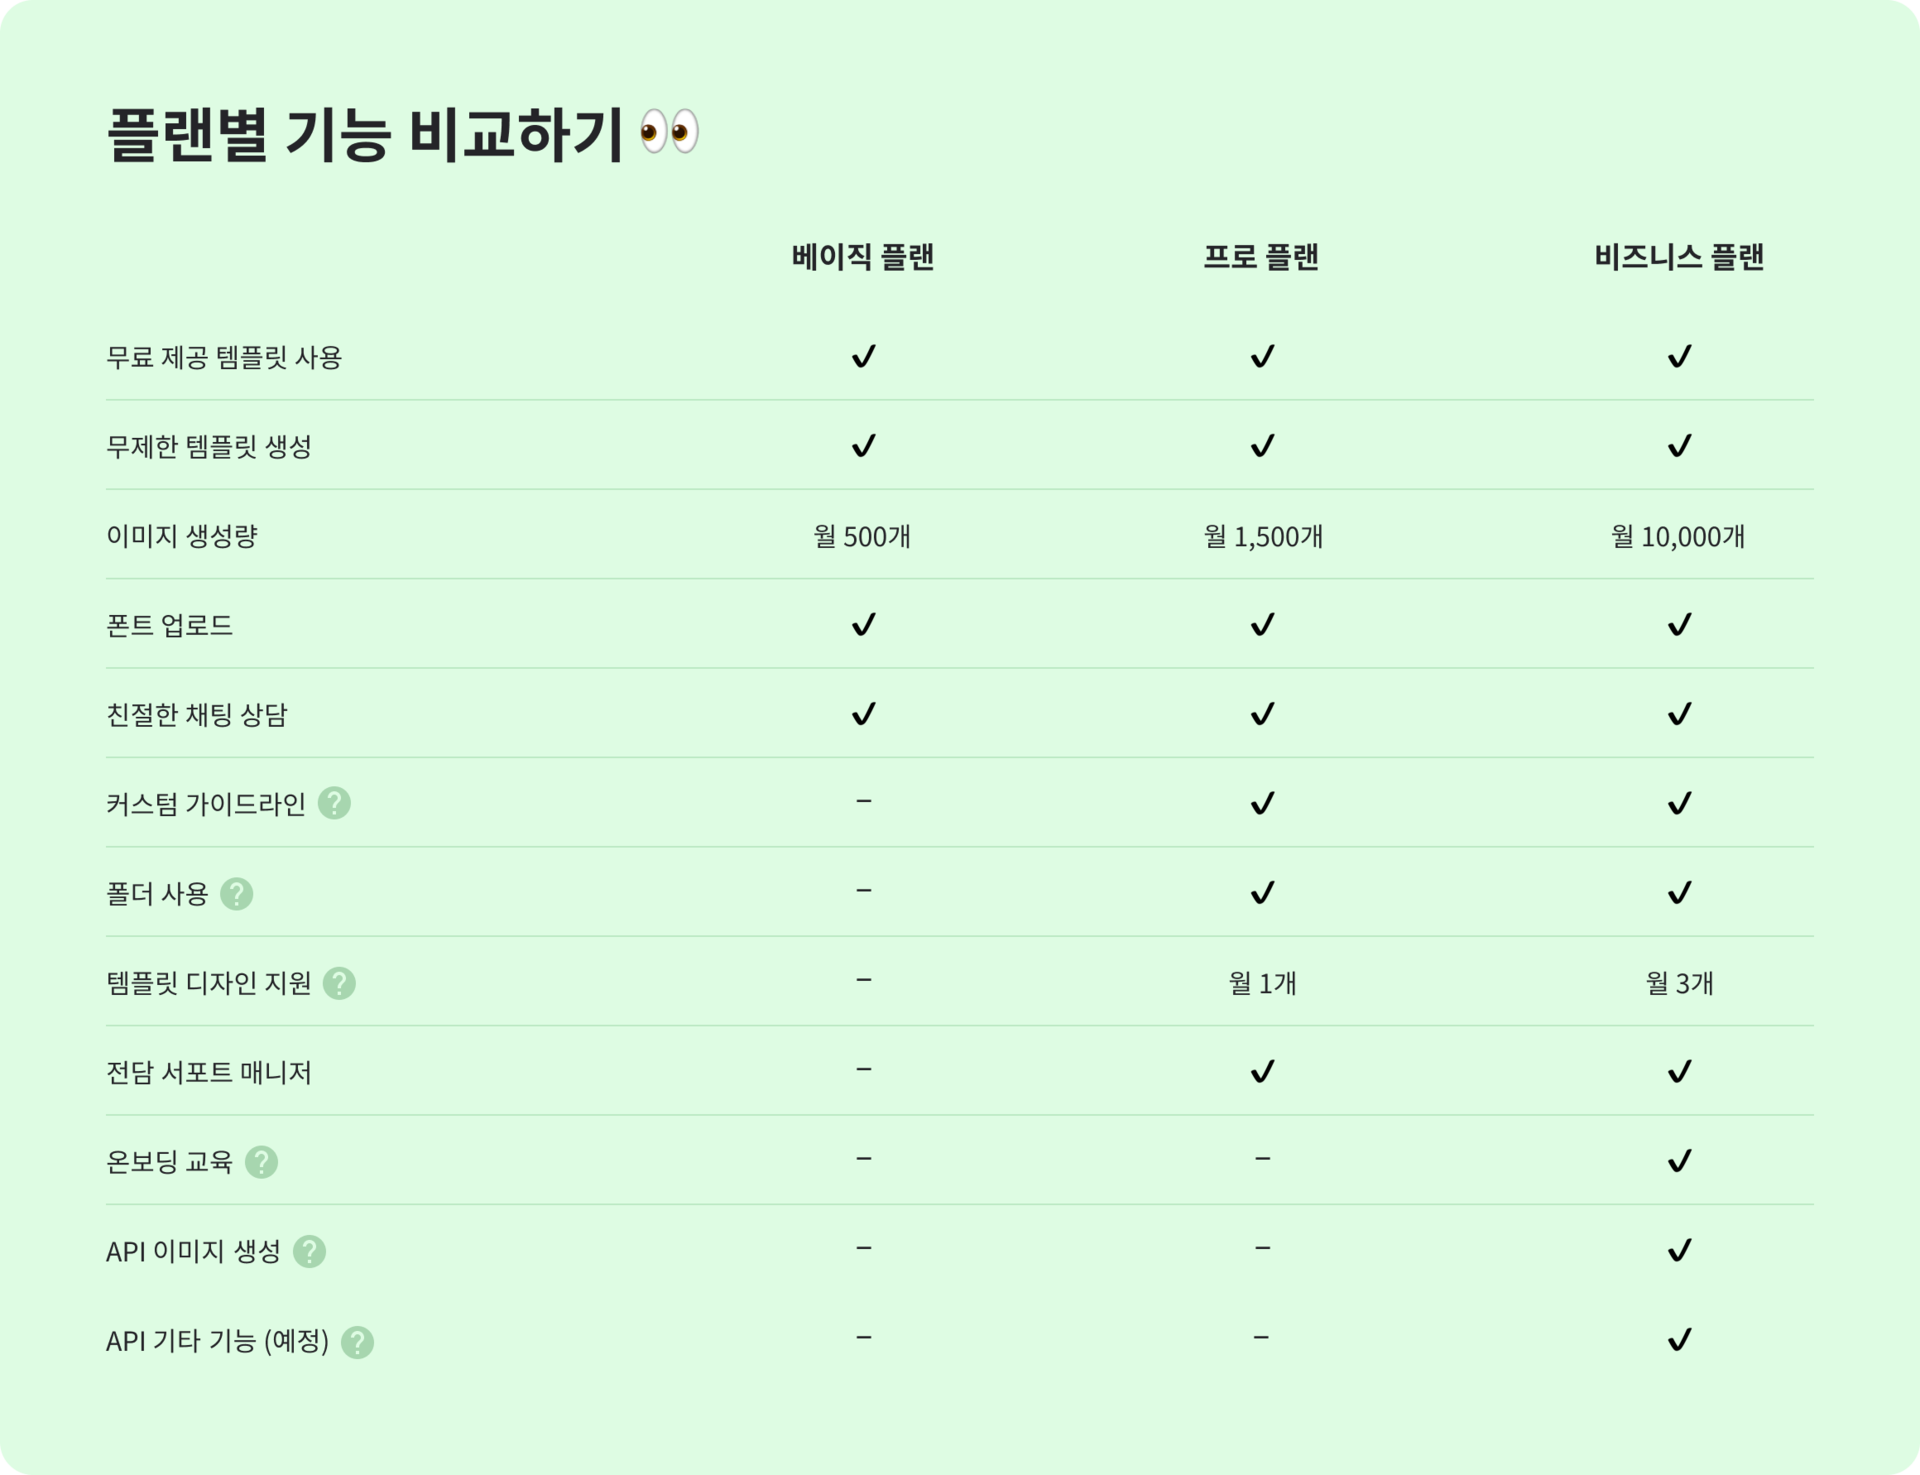The width and height of the screenshot is (1920, 1475).
Task: Click 베이직 플랜 checkmark for 폰트 업로드
Action: [x=864, y=625]
